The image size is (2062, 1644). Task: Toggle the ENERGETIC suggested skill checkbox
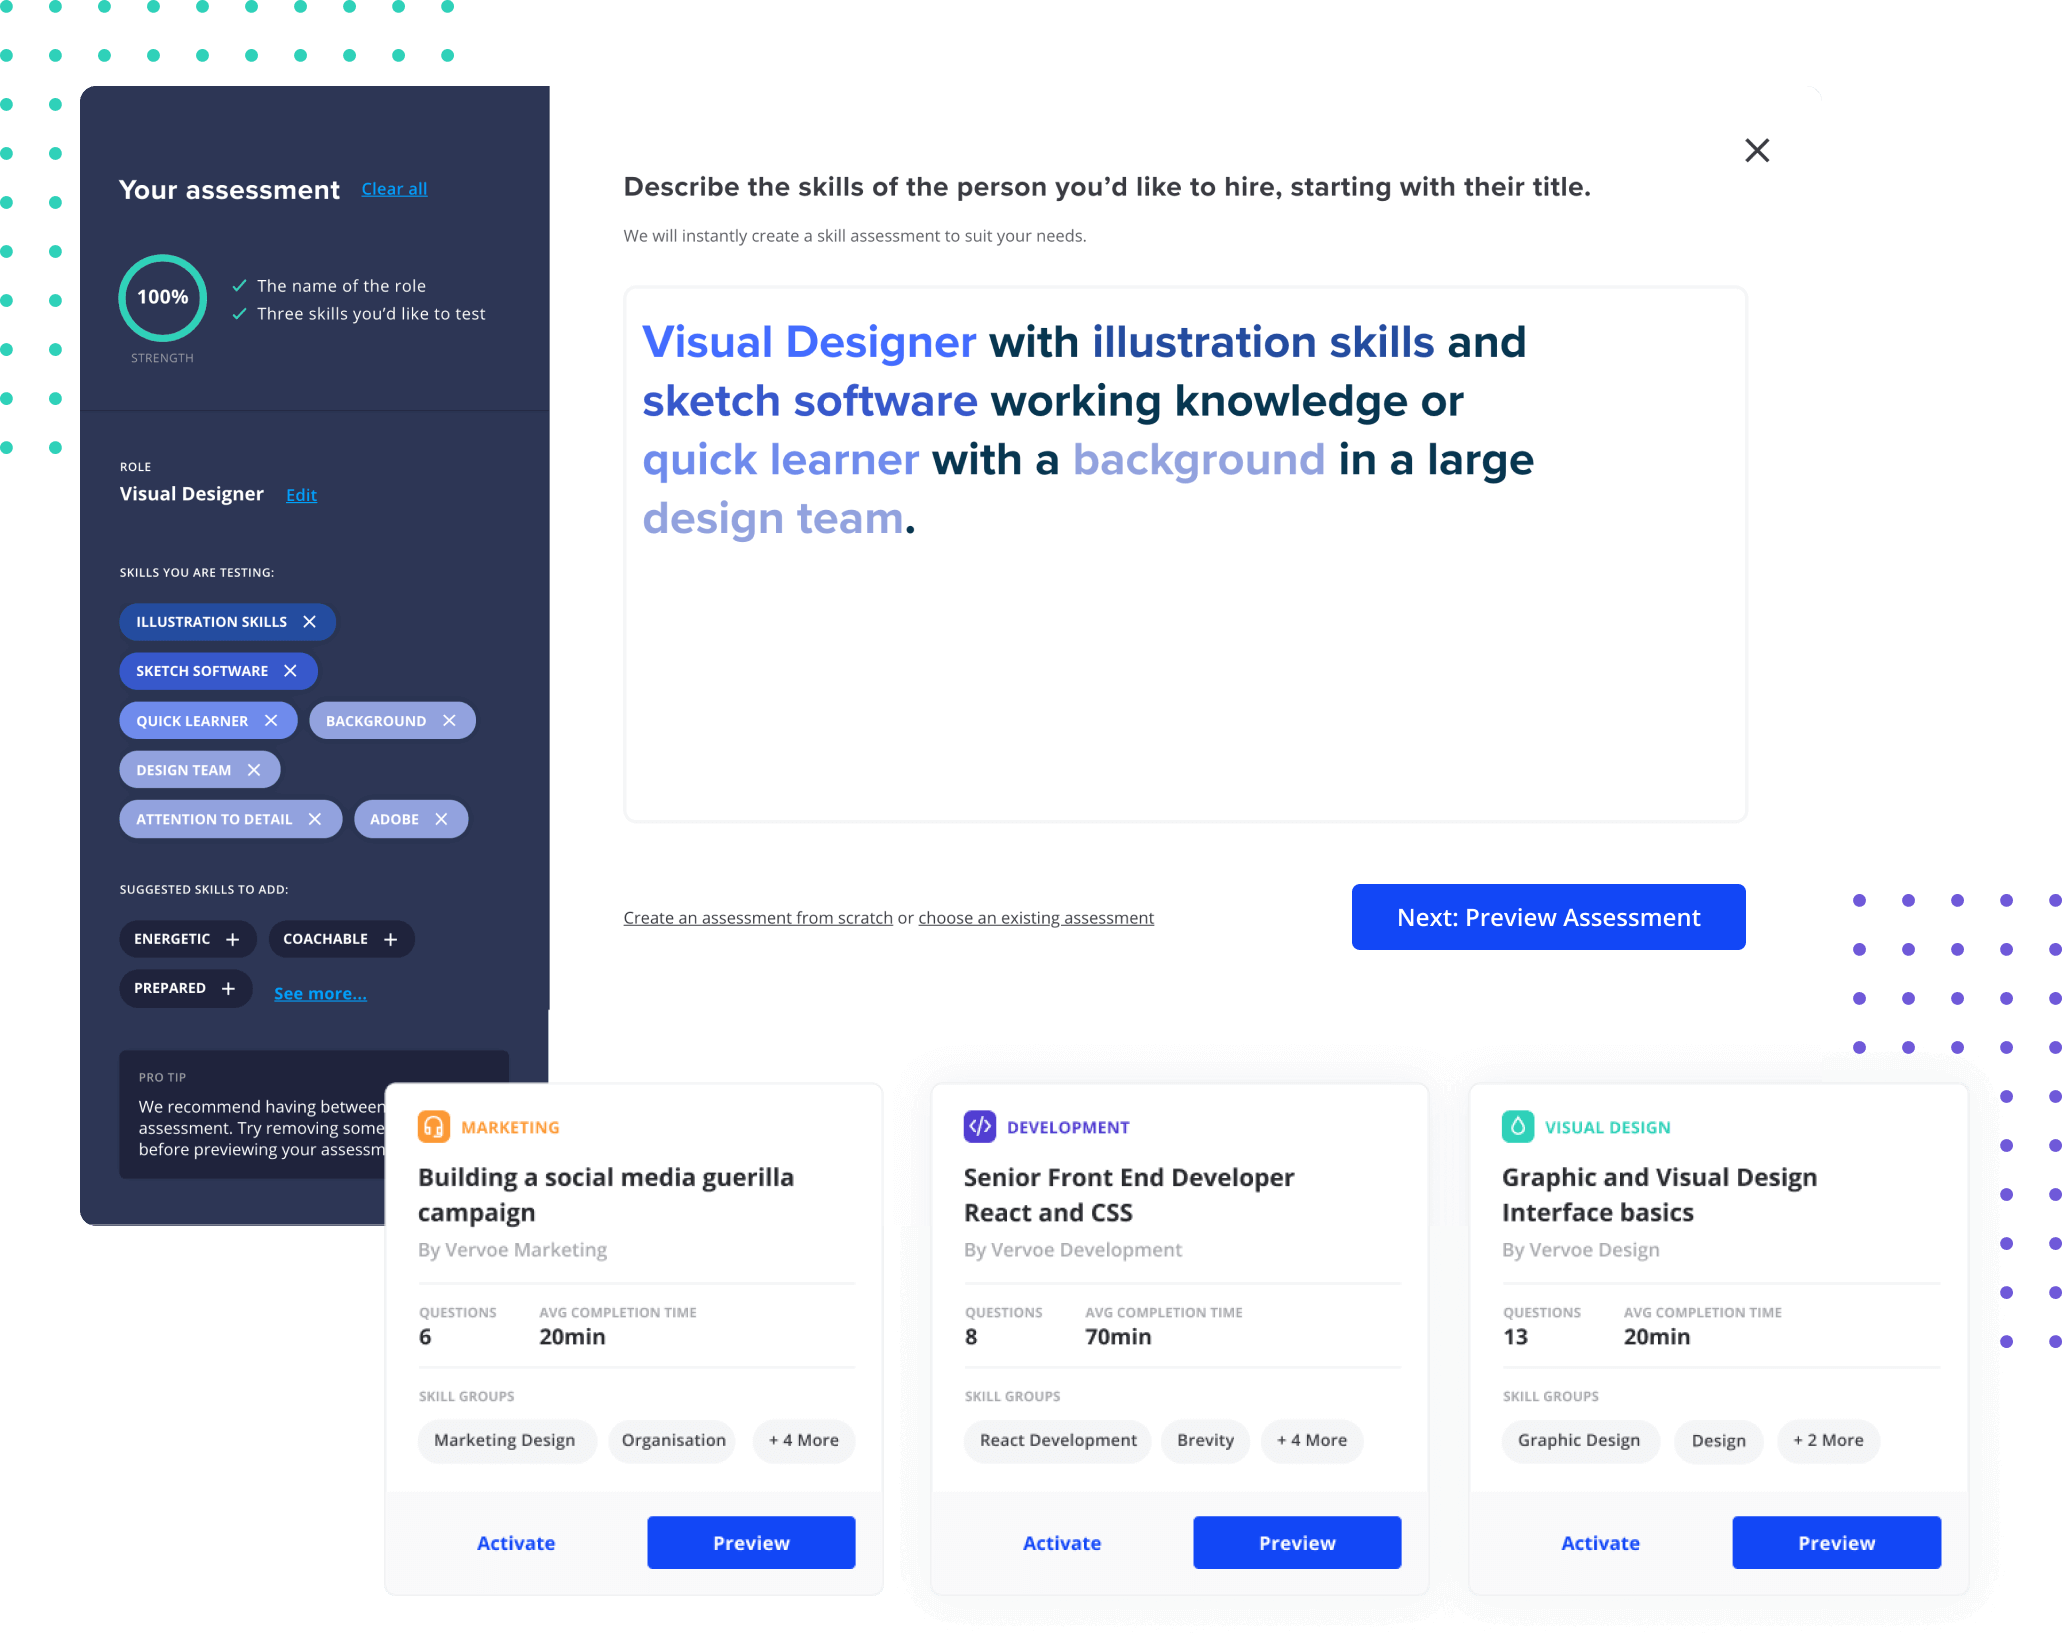click(183, 938)
